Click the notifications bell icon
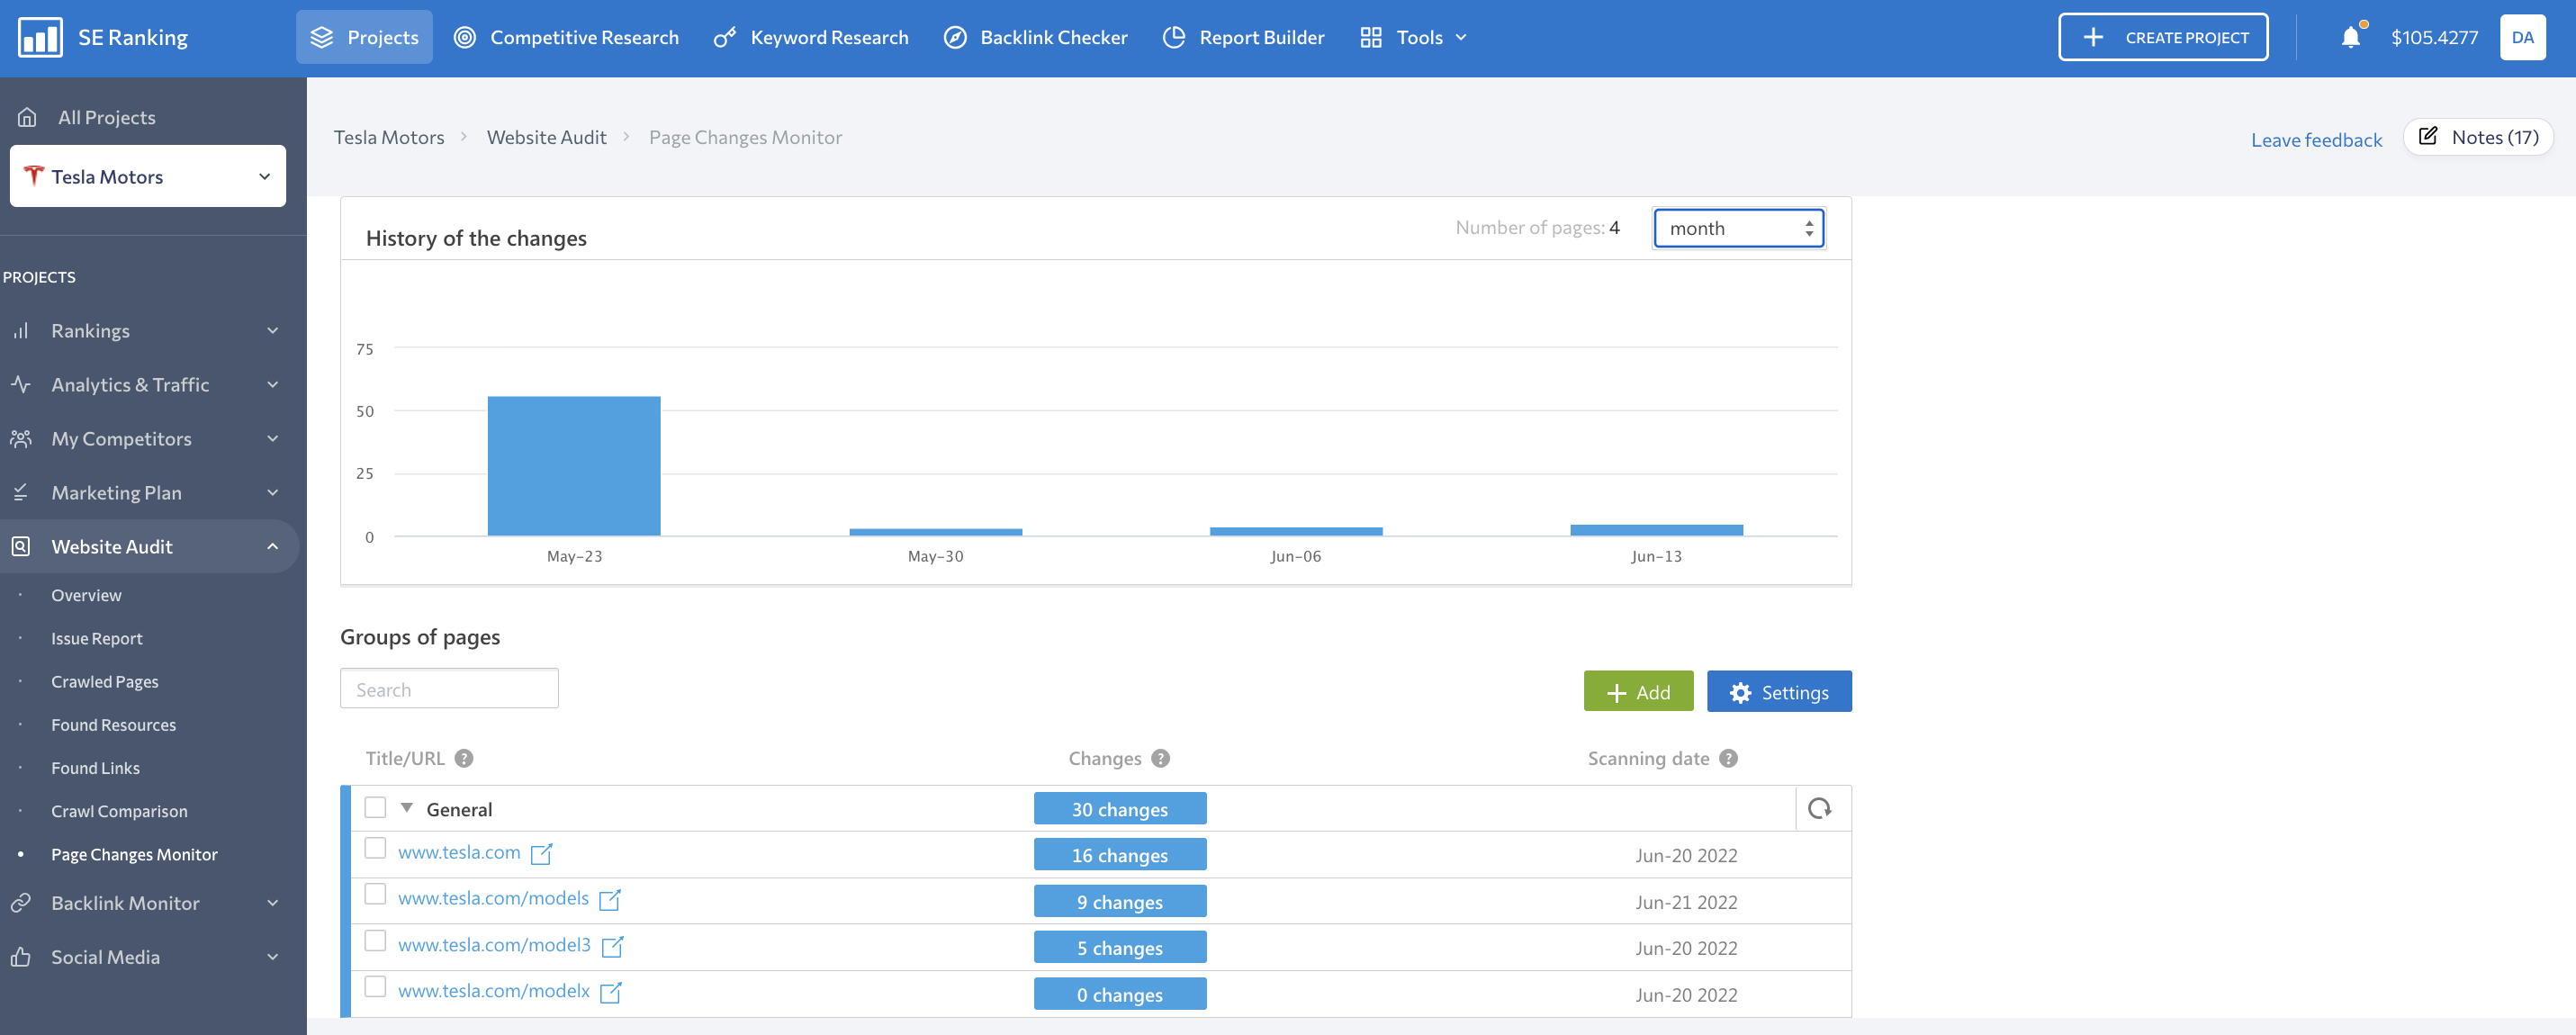Viewport: 2576px width, 1035px height. tap(2350, 37)
